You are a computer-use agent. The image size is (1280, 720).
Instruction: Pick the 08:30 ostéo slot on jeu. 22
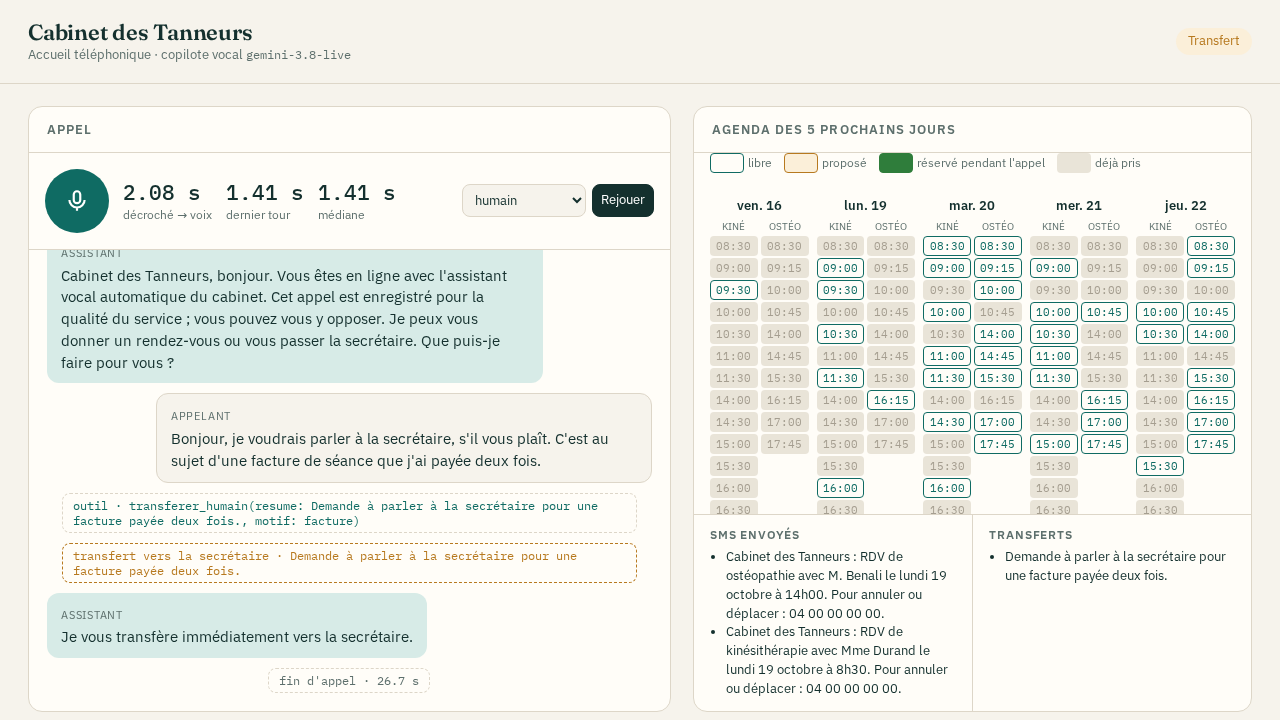coord(1211,246)
